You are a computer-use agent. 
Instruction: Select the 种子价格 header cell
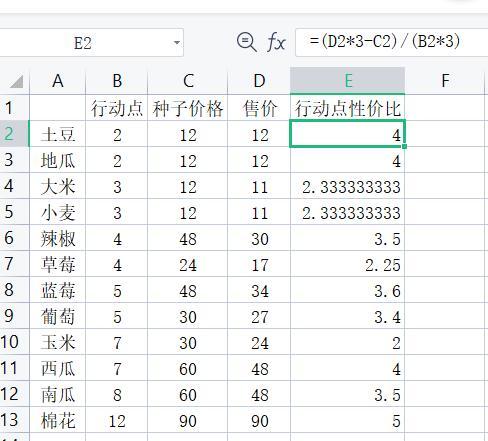click(188, 108)
